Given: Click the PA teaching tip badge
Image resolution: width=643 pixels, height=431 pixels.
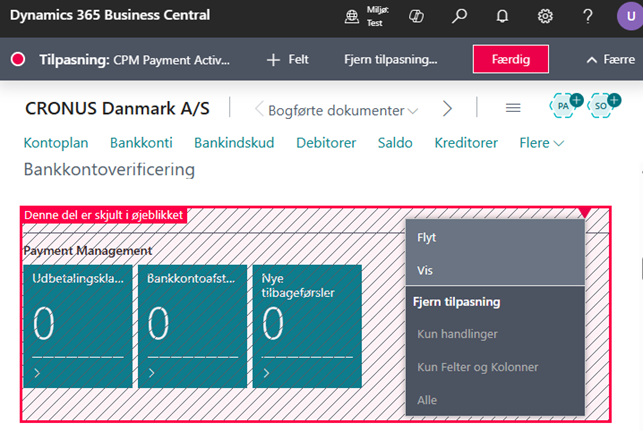Looking at the screenshot, I should click(x=565, y=105).
